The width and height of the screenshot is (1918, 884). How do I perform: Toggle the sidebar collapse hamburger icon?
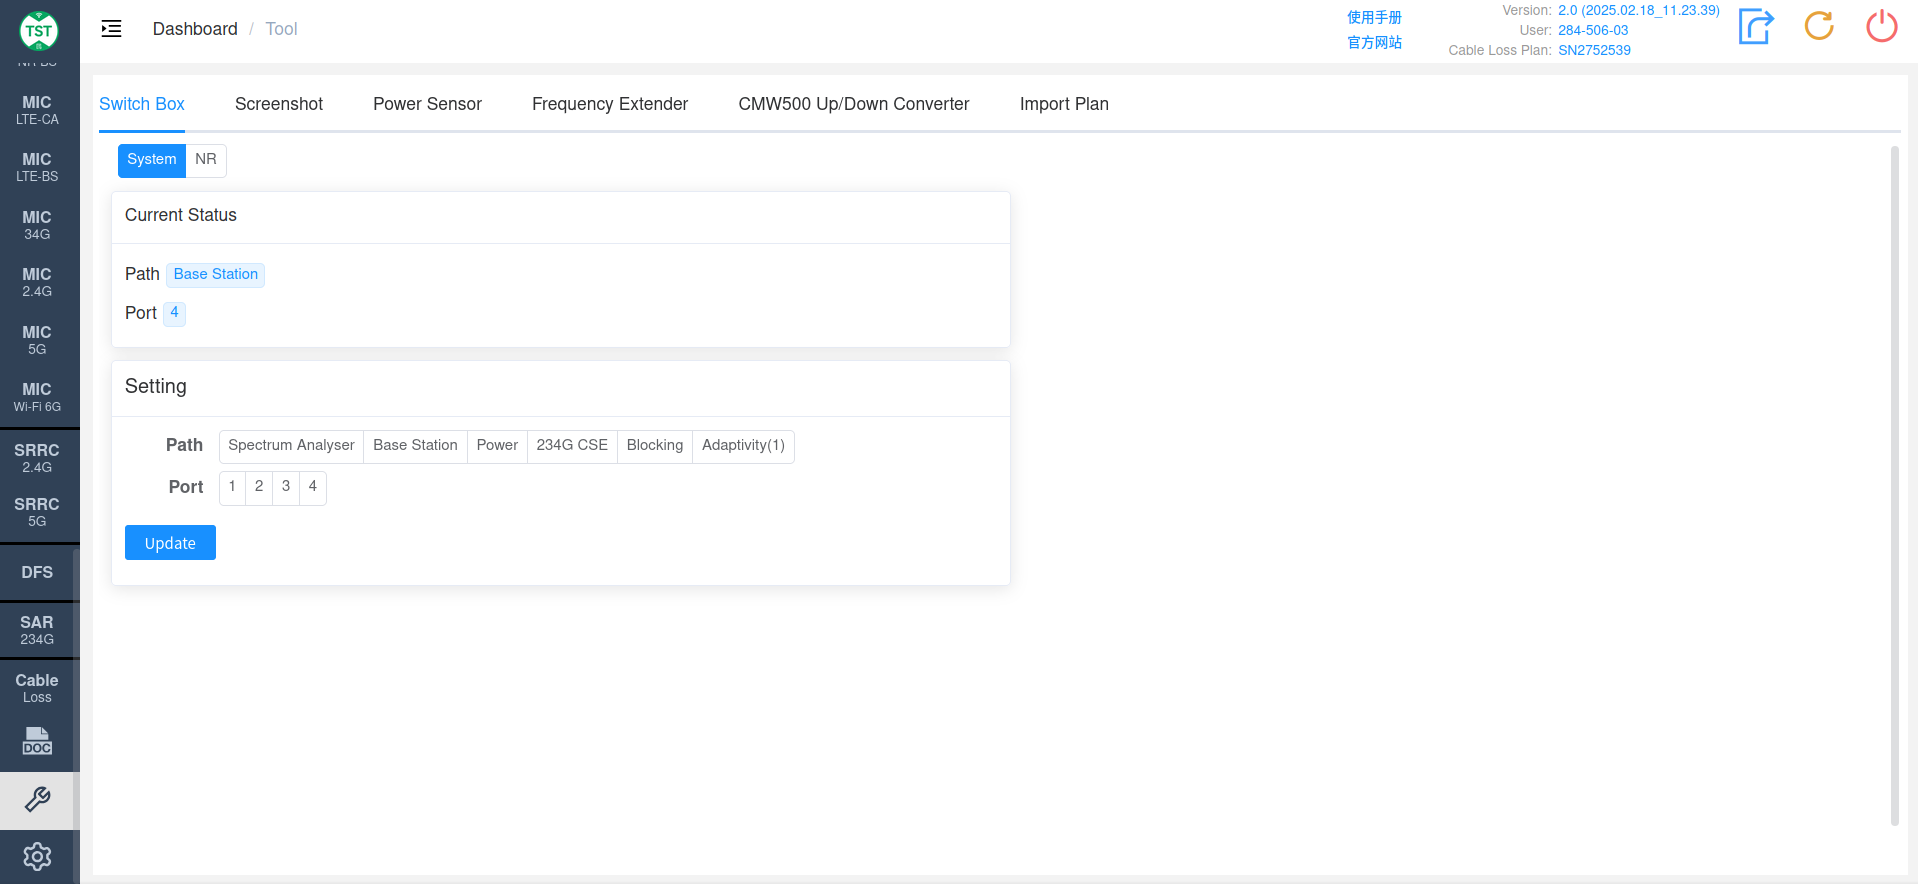[111, 29]
